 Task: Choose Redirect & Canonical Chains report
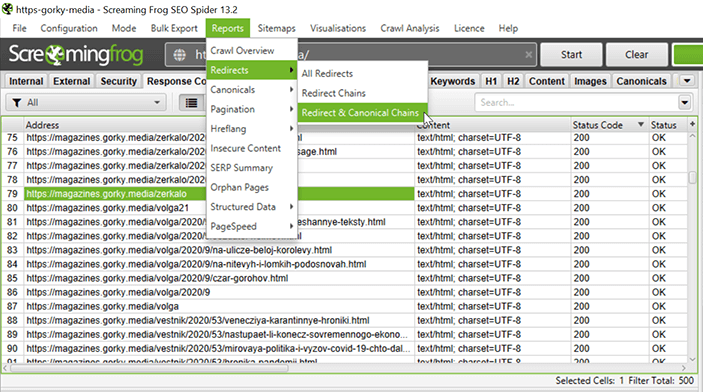362,113
